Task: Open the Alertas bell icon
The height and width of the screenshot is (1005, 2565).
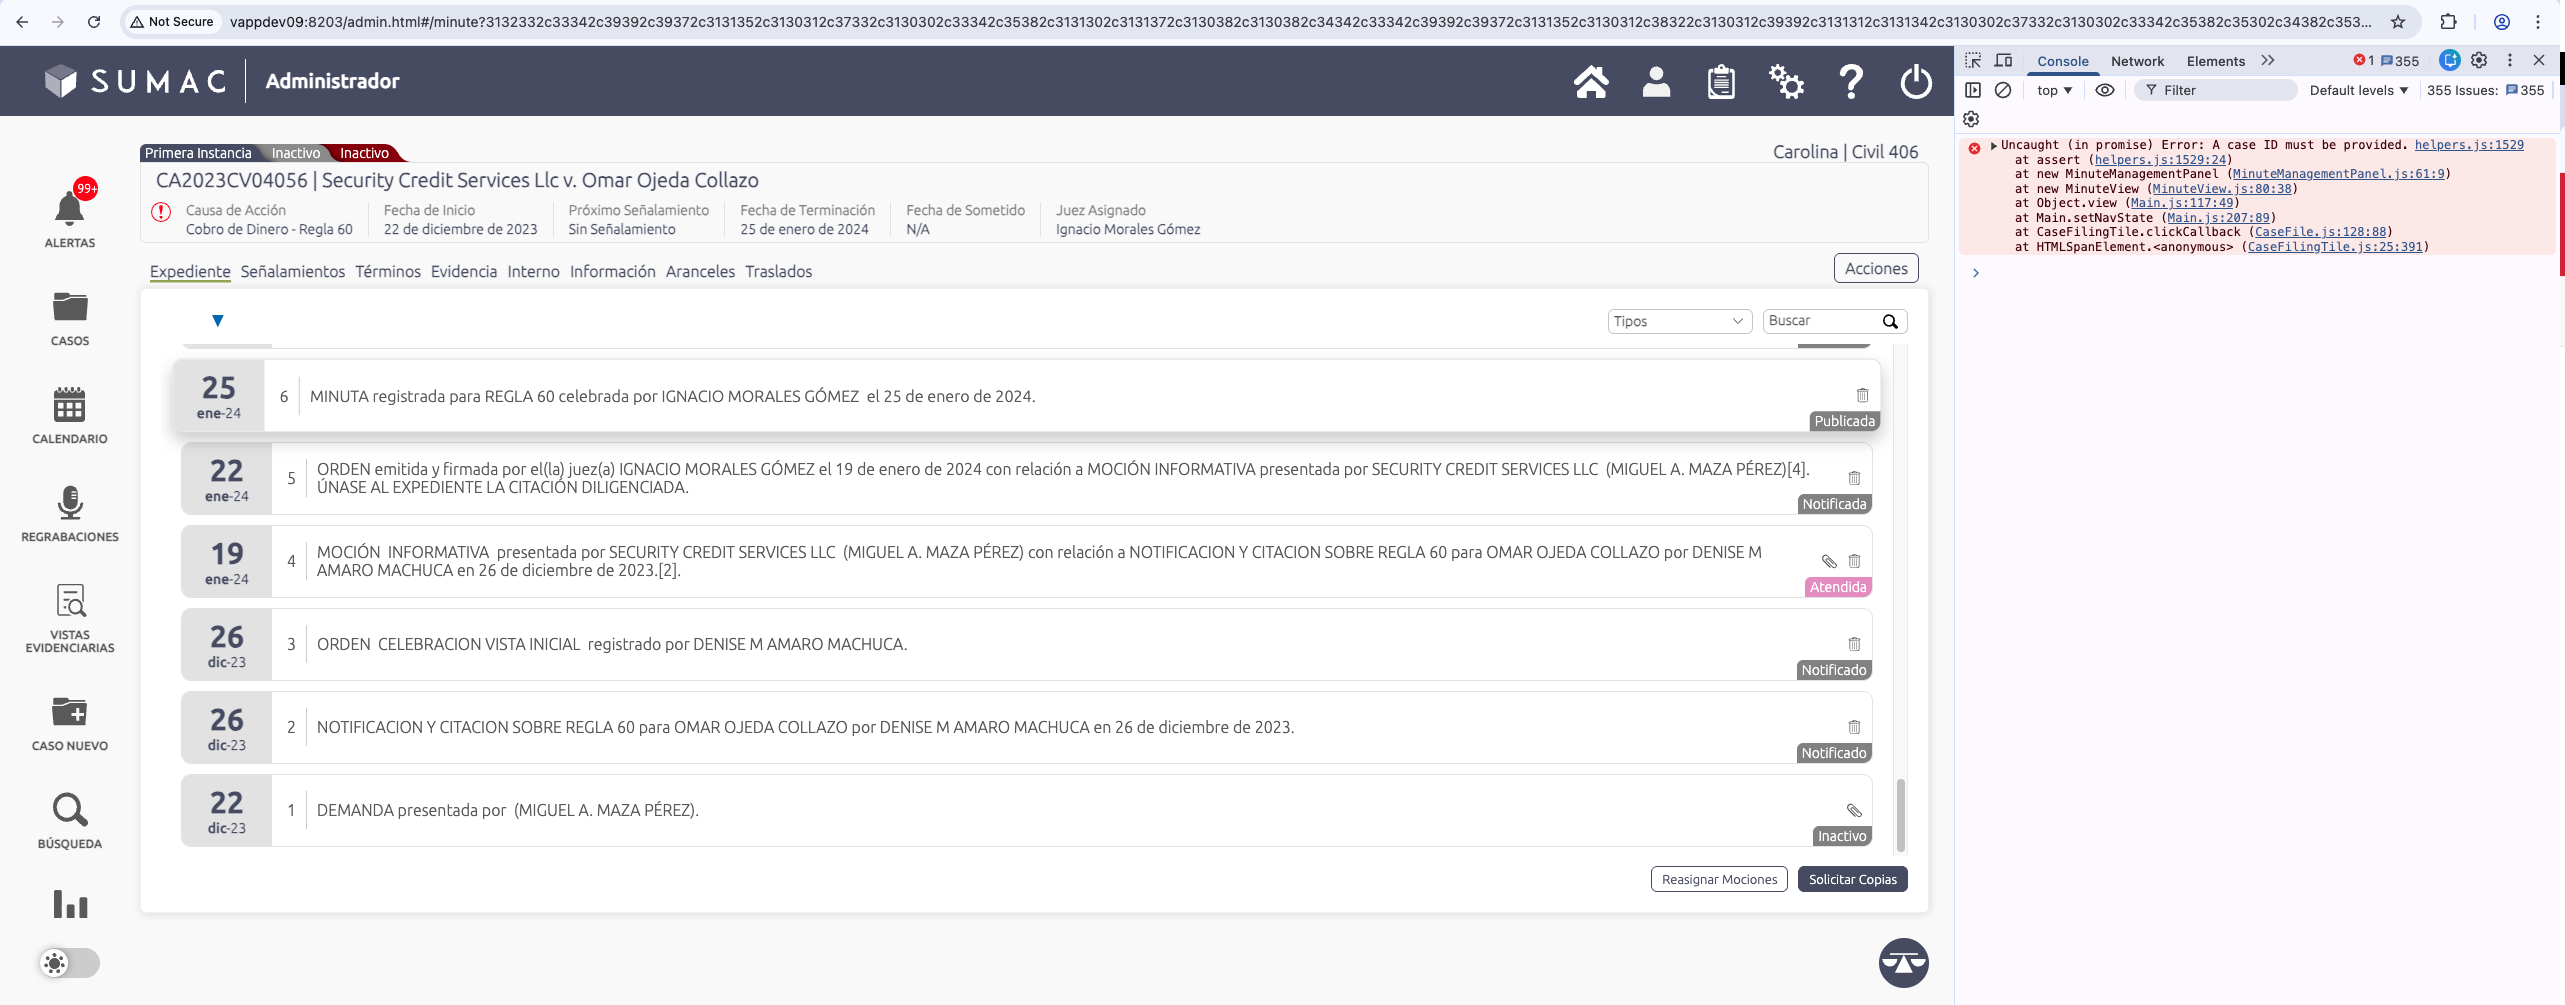Action: click(x=69, y=209)
